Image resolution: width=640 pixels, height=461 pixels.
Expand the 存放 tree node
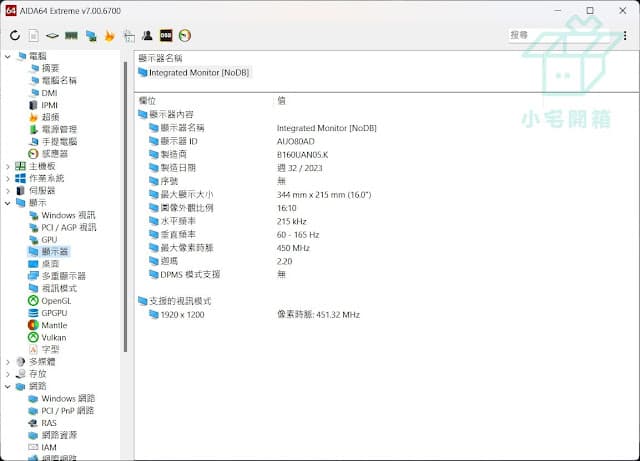pos(7,374)
